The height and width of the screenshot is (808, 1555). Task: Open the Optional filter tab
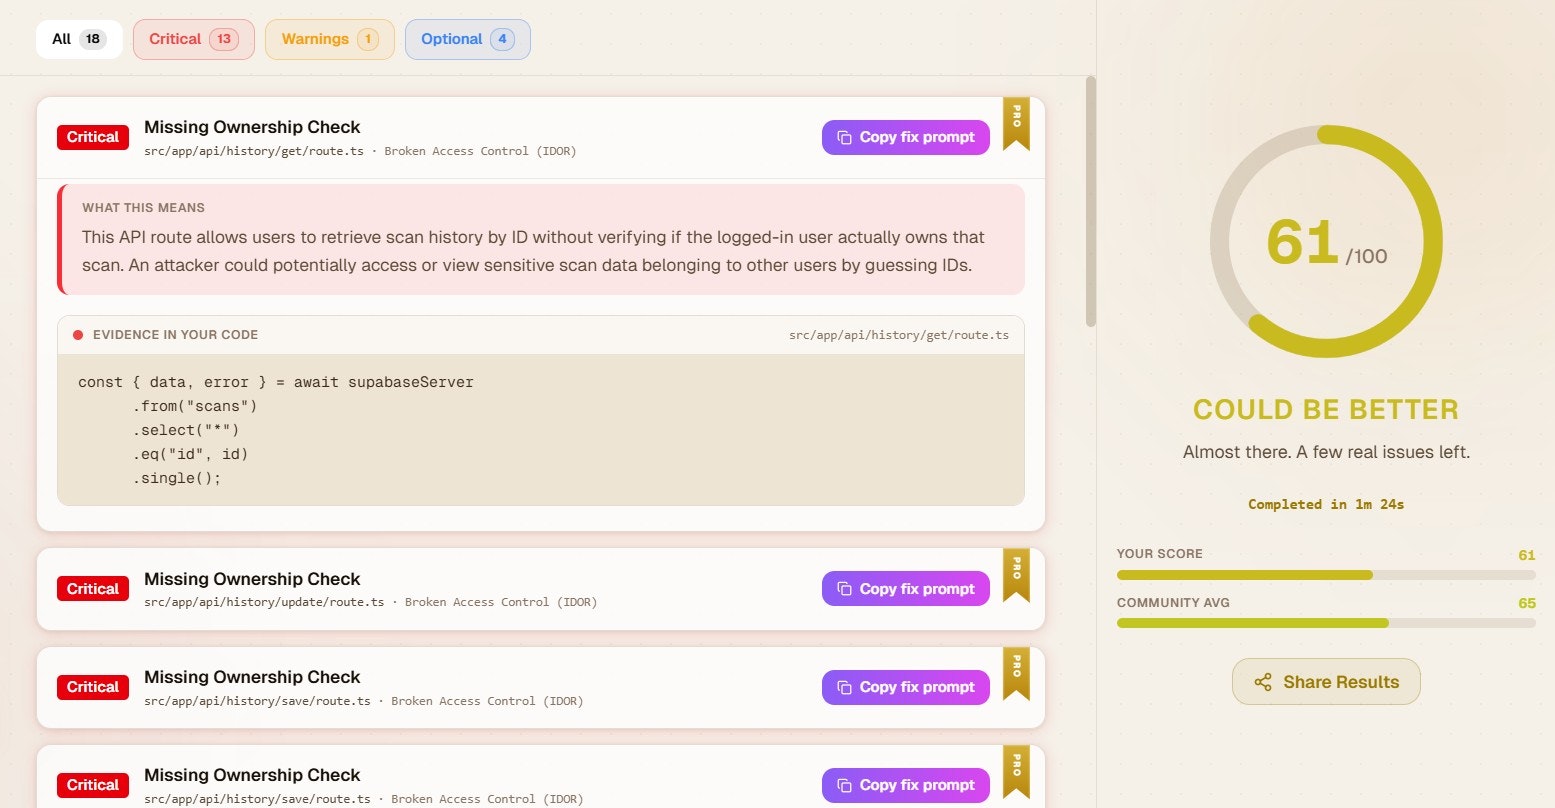(x=468, y=39)
